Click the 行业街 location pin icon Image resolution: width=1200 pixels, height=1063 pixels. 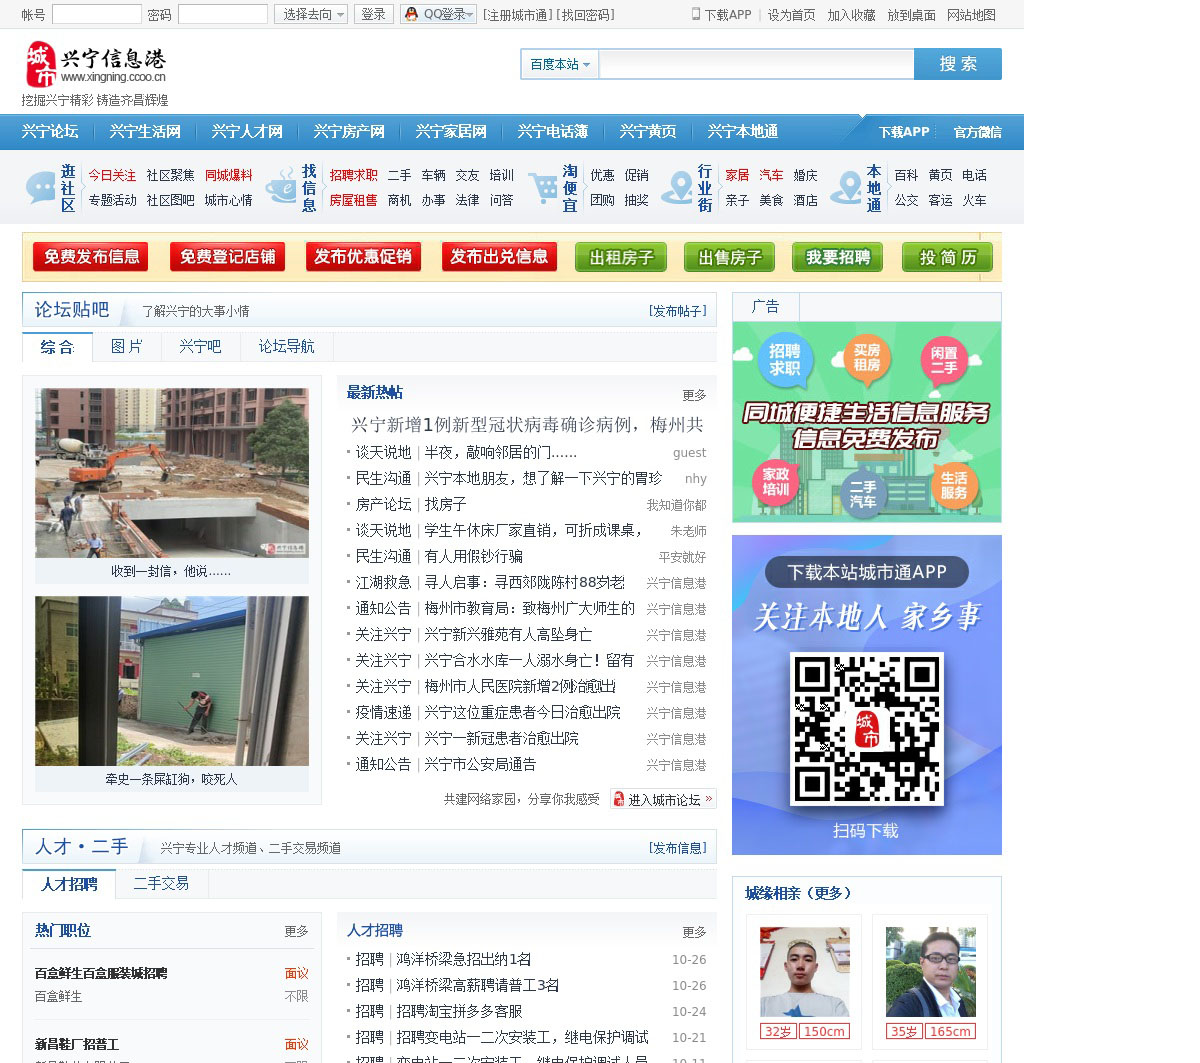[x=679, y=187]
